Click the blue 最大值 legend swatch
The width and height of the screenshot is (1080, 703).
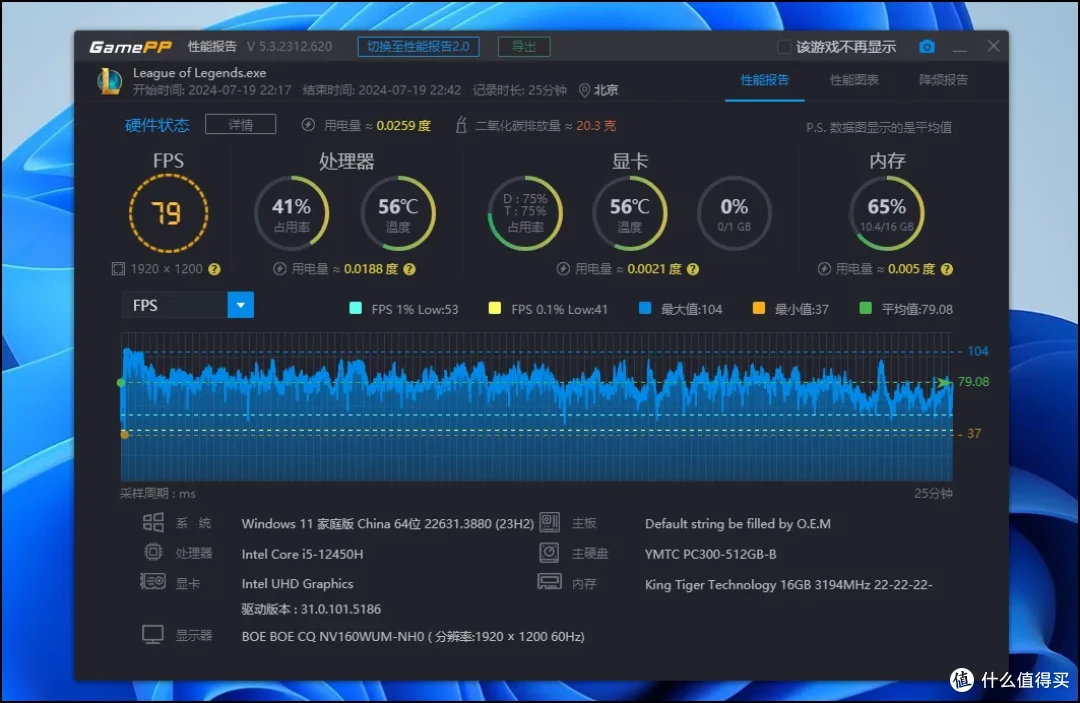click(x=645, y=308)
